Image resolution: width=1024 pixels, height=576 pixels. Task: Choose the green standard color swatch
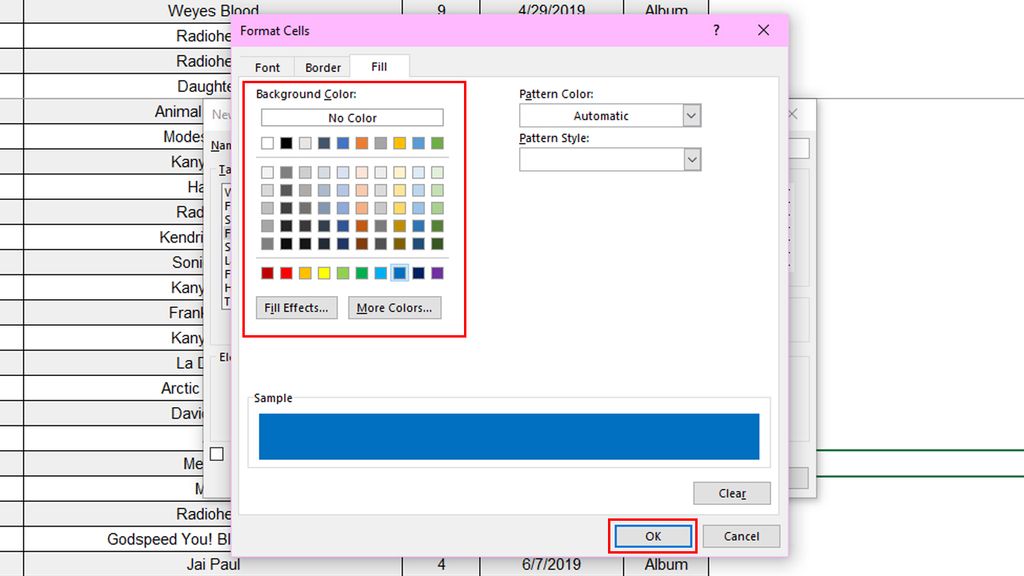[363, 272]
